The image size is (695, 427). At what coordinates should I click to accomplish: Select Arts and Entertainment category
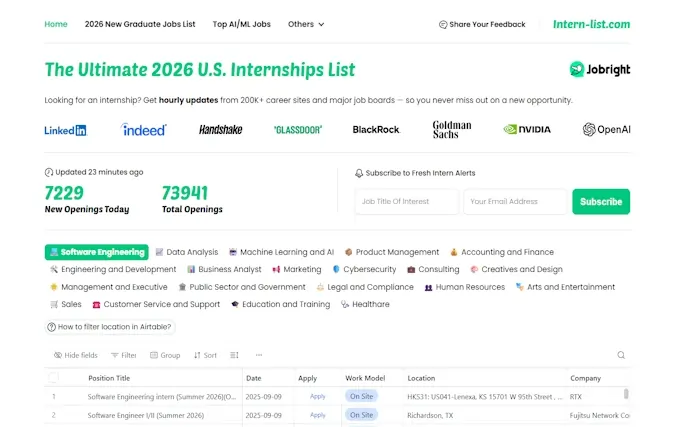click(565, 287)
